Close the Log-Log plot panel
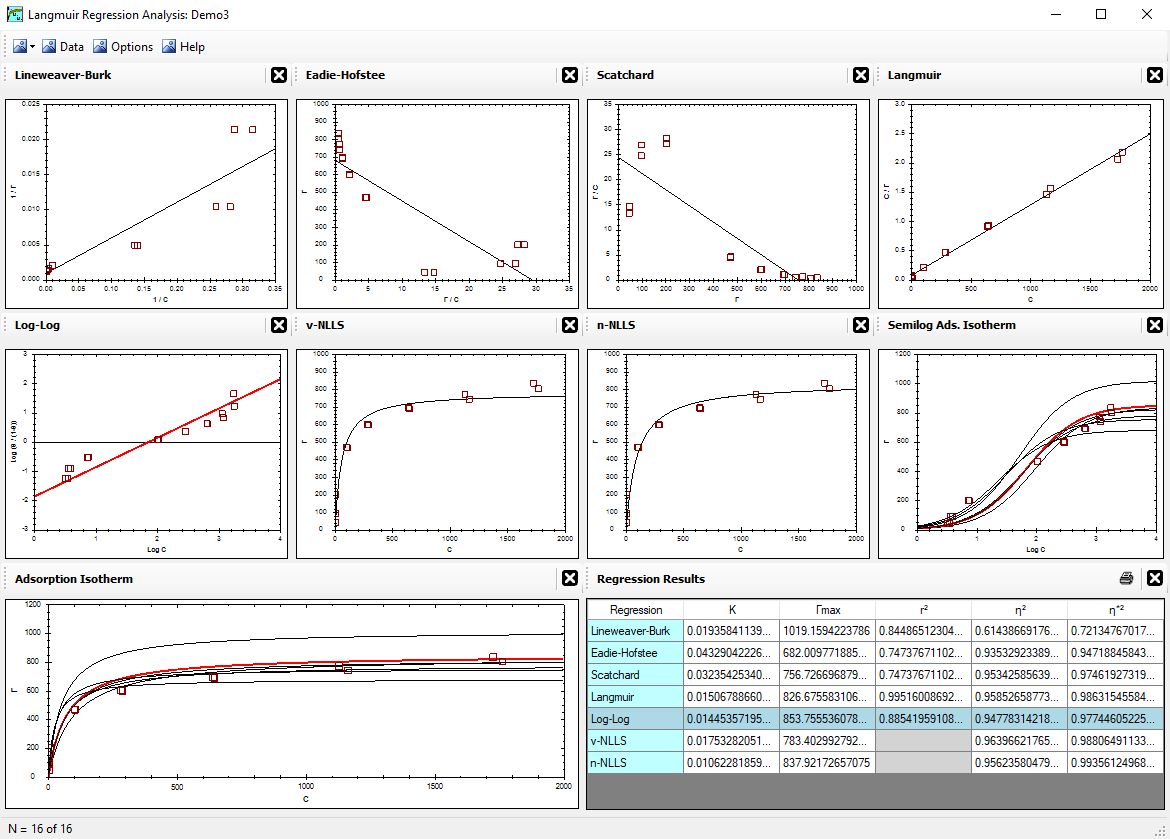The width and height of the screenshot is (1170, 839). pyautogui.click(x=279, y=325)
